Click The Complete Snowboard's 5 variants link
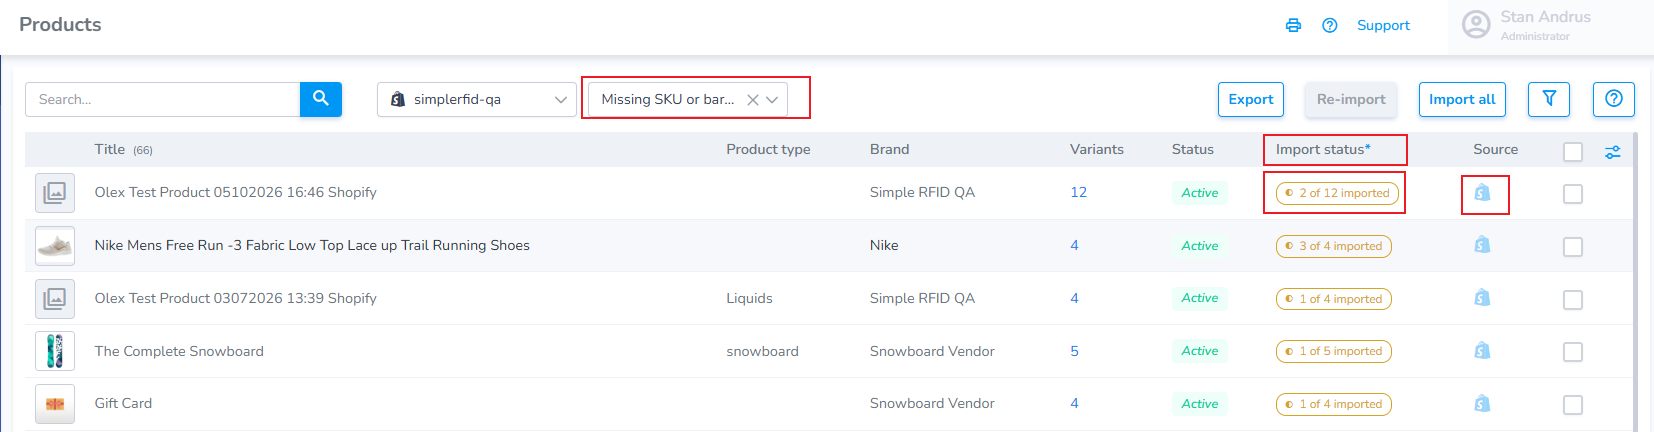The width and height of the screenshot is (1654, 432). [x=1074, y=351]
